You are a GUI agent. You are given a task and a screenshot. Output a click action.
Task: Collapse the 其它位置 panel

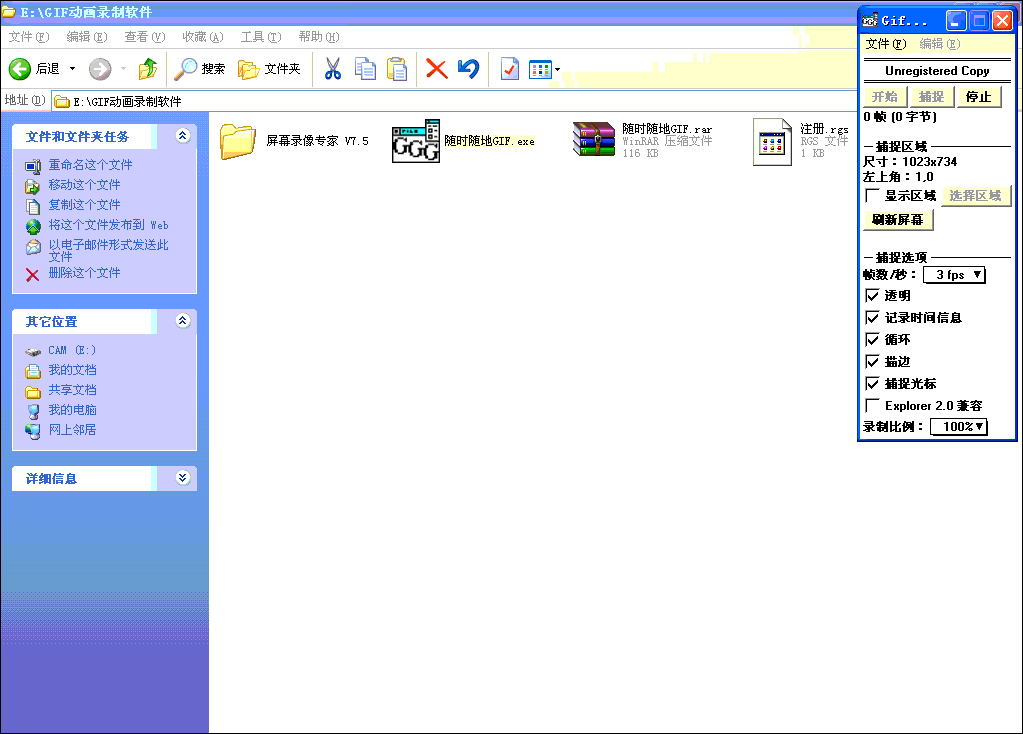[183, 321]
